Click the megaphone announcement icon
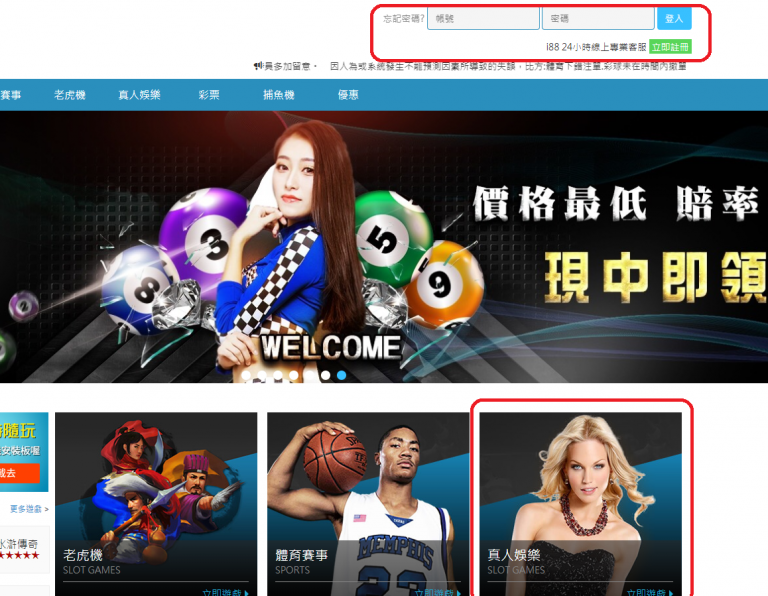Viewport: 768px width, 596px height. tap(259, 66)
